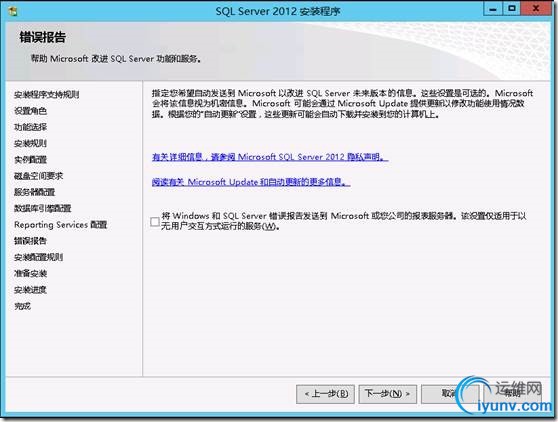Select the 服务器配置 step in sidebar
This screenshot has height=422, width=558.
35,192
